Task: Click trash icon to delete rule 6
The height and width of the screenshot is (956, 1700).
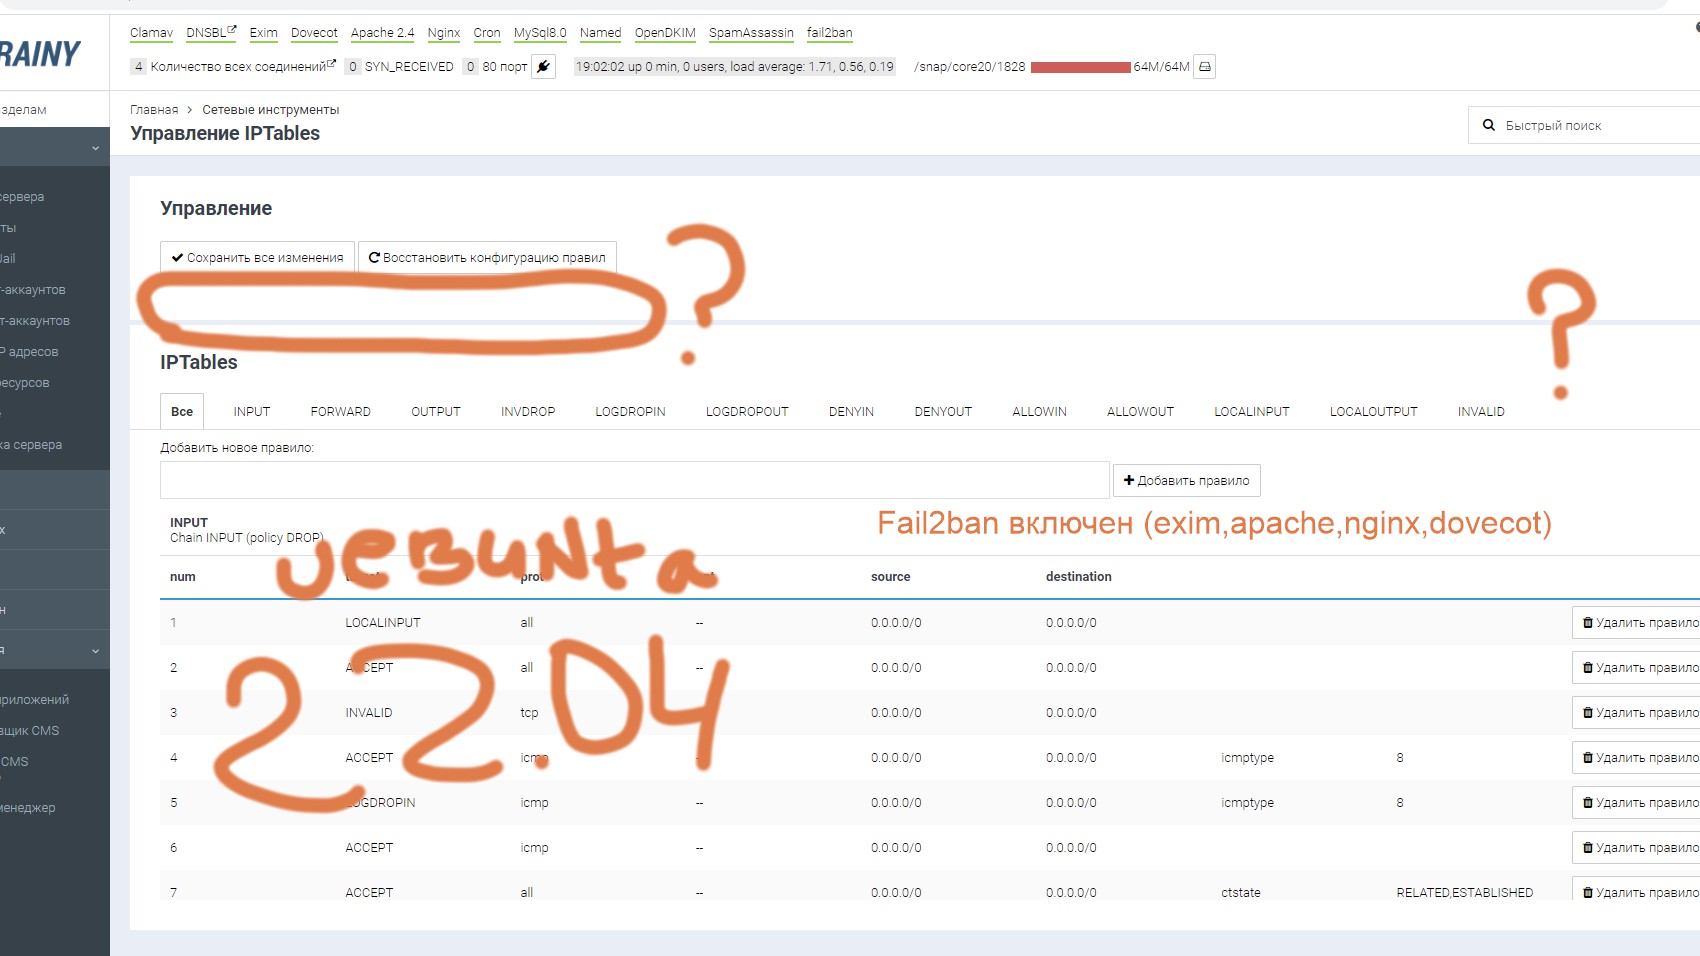Action: coord(1587,848)
